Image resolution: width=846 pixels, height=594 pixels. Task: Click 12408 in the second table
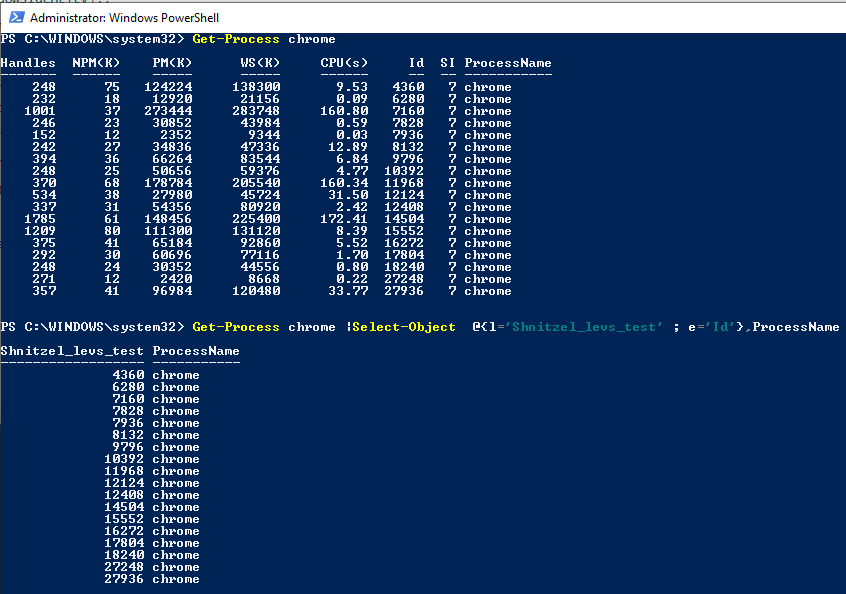click(x=124, y=495)
